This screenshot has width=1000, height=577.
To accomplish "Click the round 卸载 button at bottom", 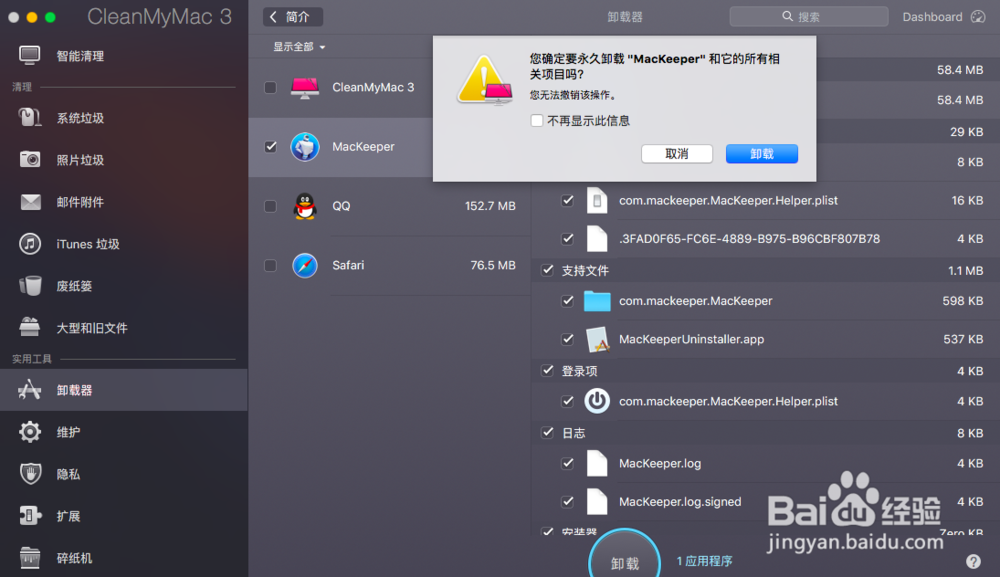I will pyautogui.click(x=624, y=556).
